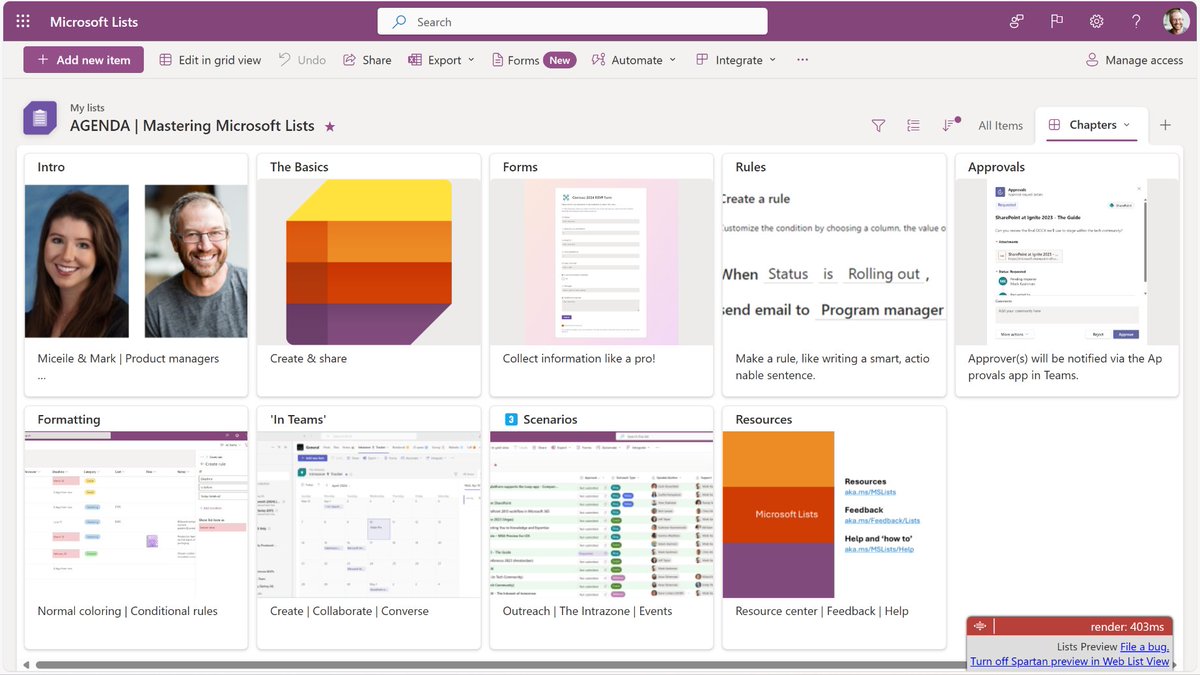Open the 'In Teams' card image
Screen dimensions: 1200x675
[369, 515]
